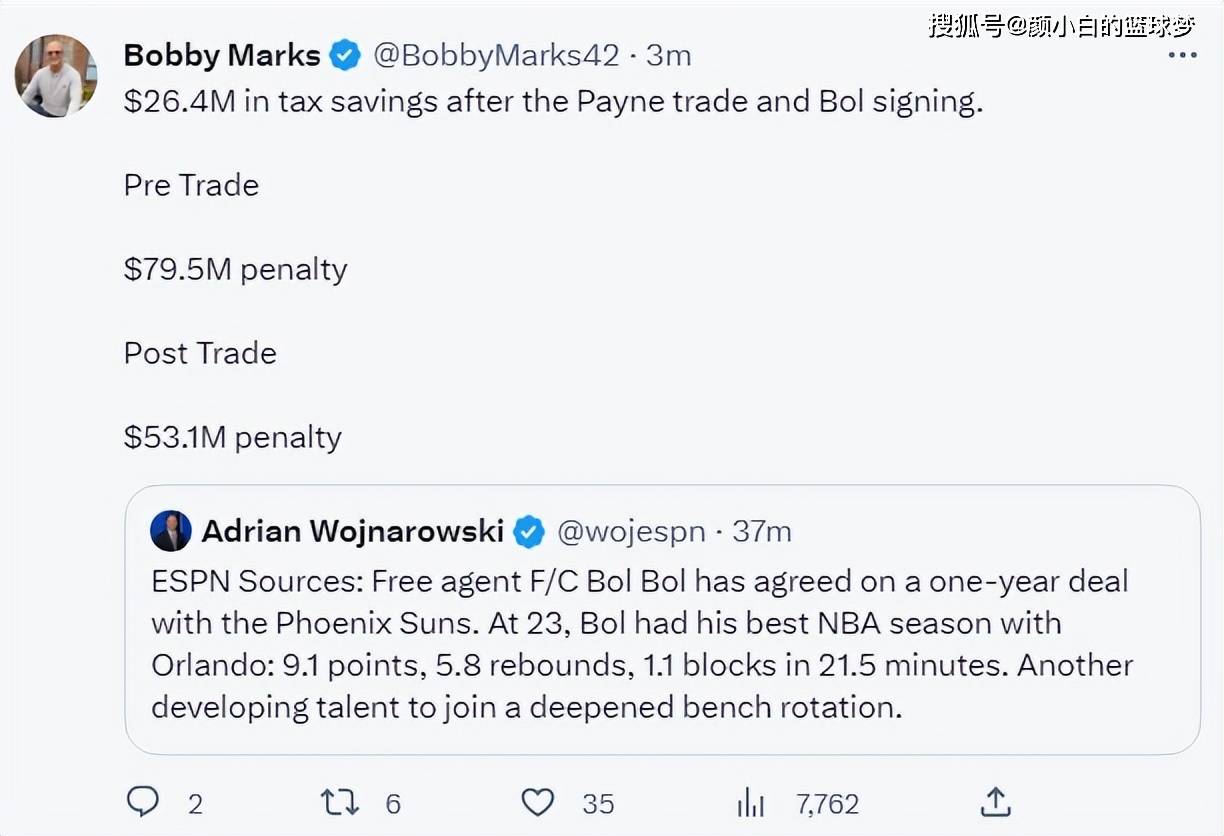Click the @BobbyMarks42 handle
Image resolution: width=1224 pixels, height=836 pixels.
coord(496,56)
